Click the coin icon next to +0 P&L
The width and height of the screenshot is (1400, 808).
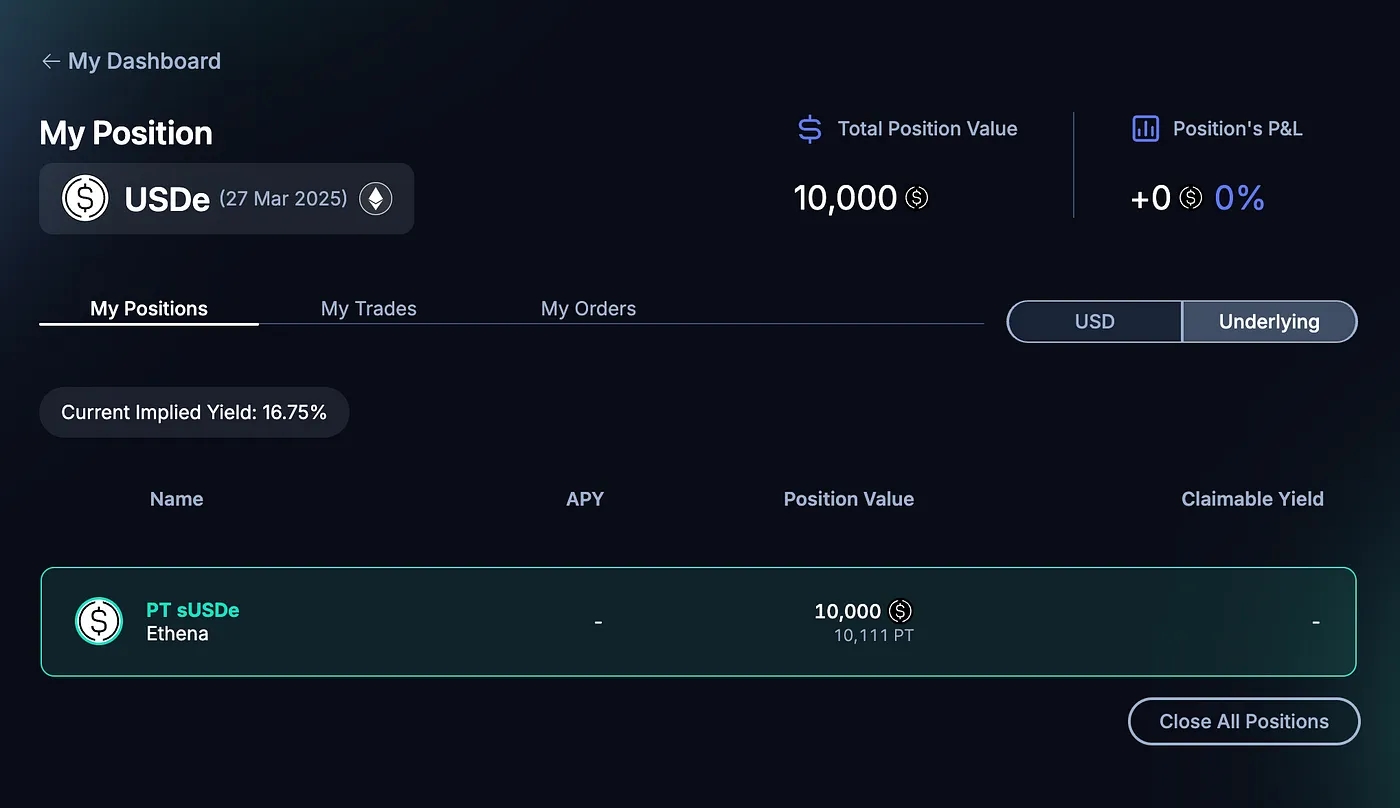[x=1190, y=198]
